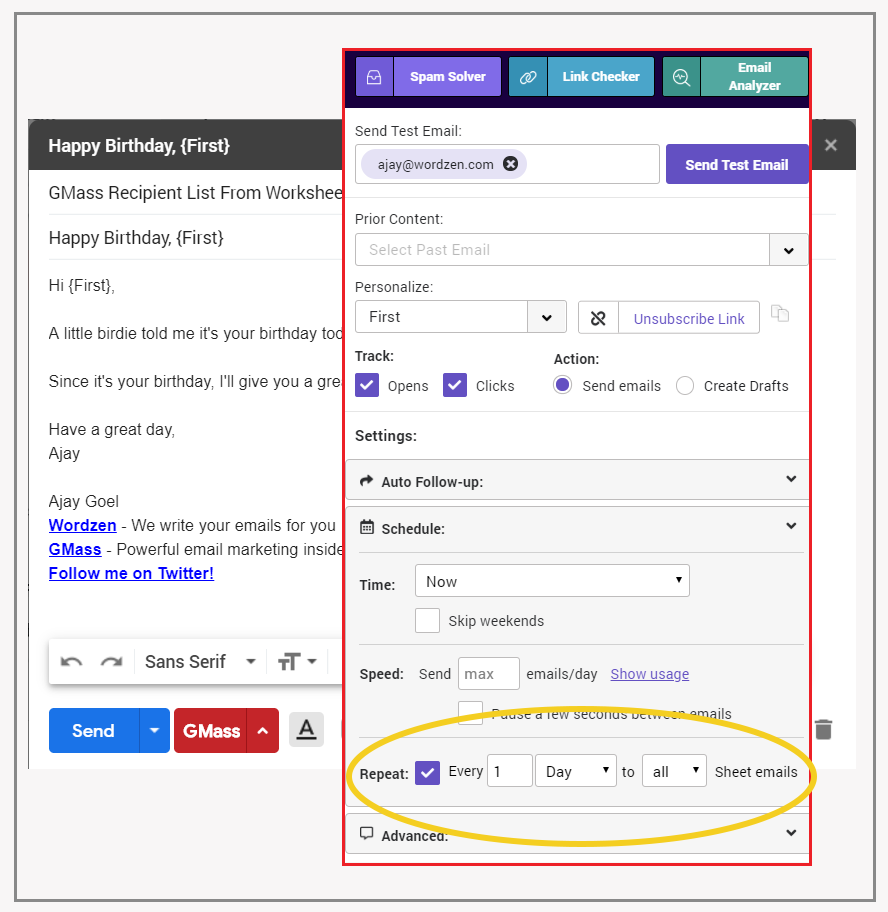
Task: Open the schedule Time dropdown set to Now
Action: 552,581
